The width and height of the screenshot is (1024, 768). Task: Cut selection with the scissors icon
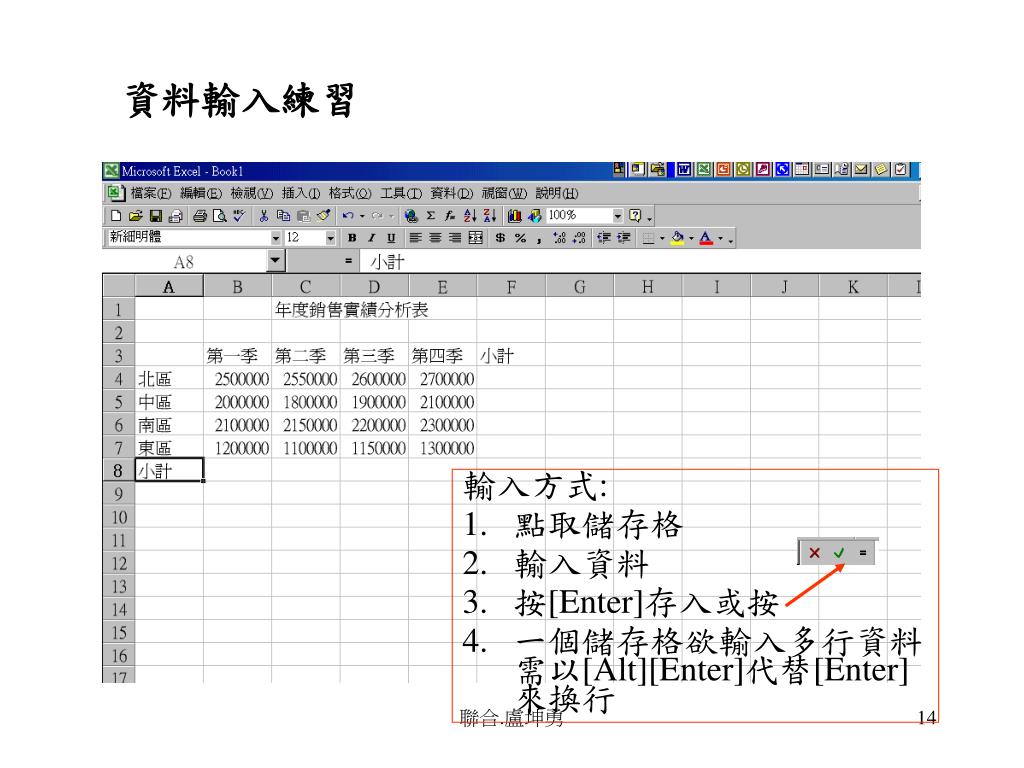(264, 216)
